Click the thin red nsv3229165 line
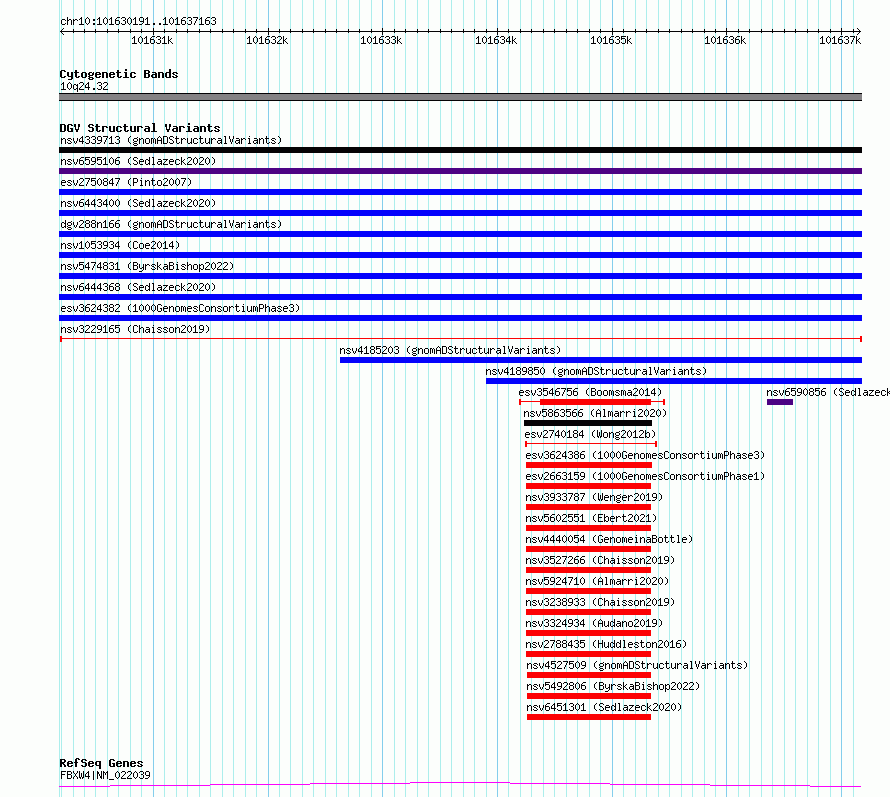This screenshot has height=797, width=890. [x=461, y=339]
